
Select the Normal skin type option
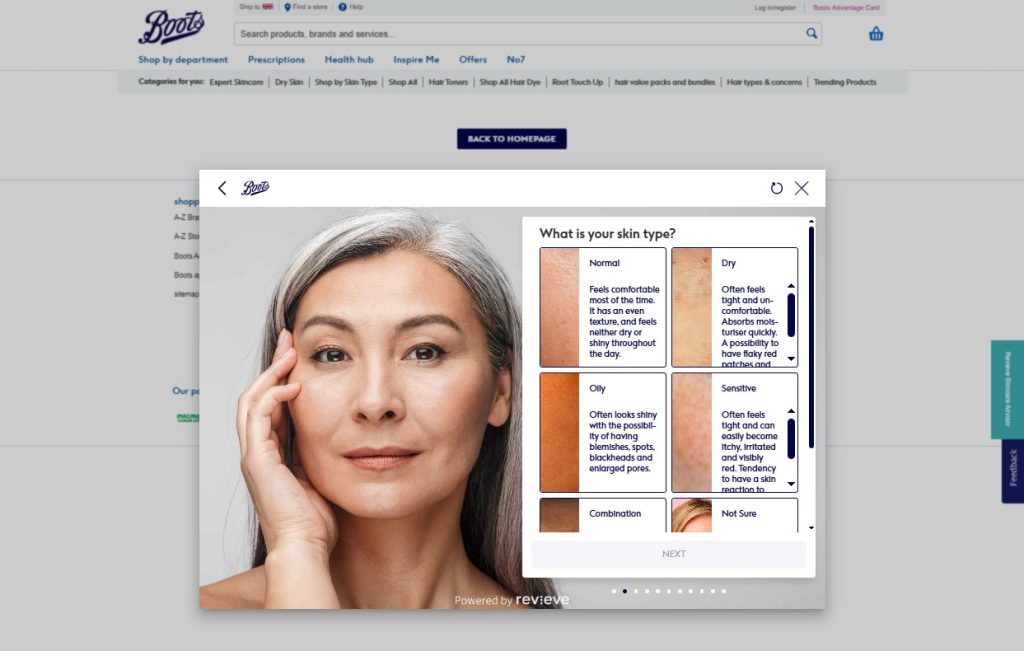tap(602, 306)
